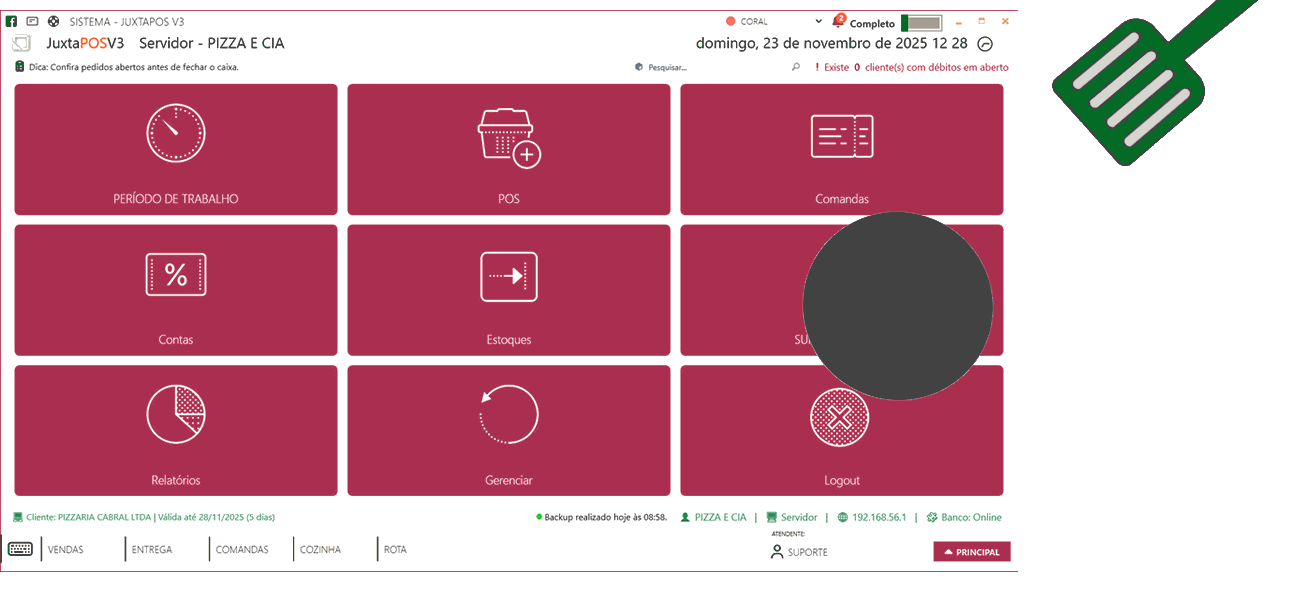Open the POS basket tile
This screenshot has width=1295, height=600.
point(508,149)
